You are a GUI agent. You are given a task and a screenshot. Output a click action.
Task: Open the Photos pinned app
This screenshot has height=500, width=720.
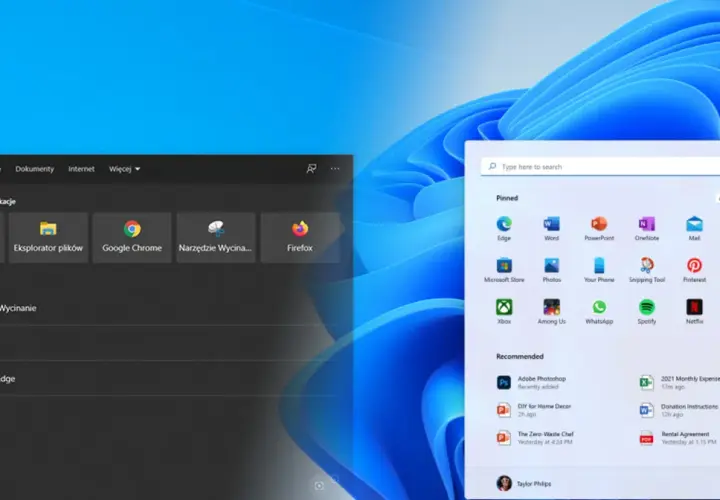tap(551, 270)
